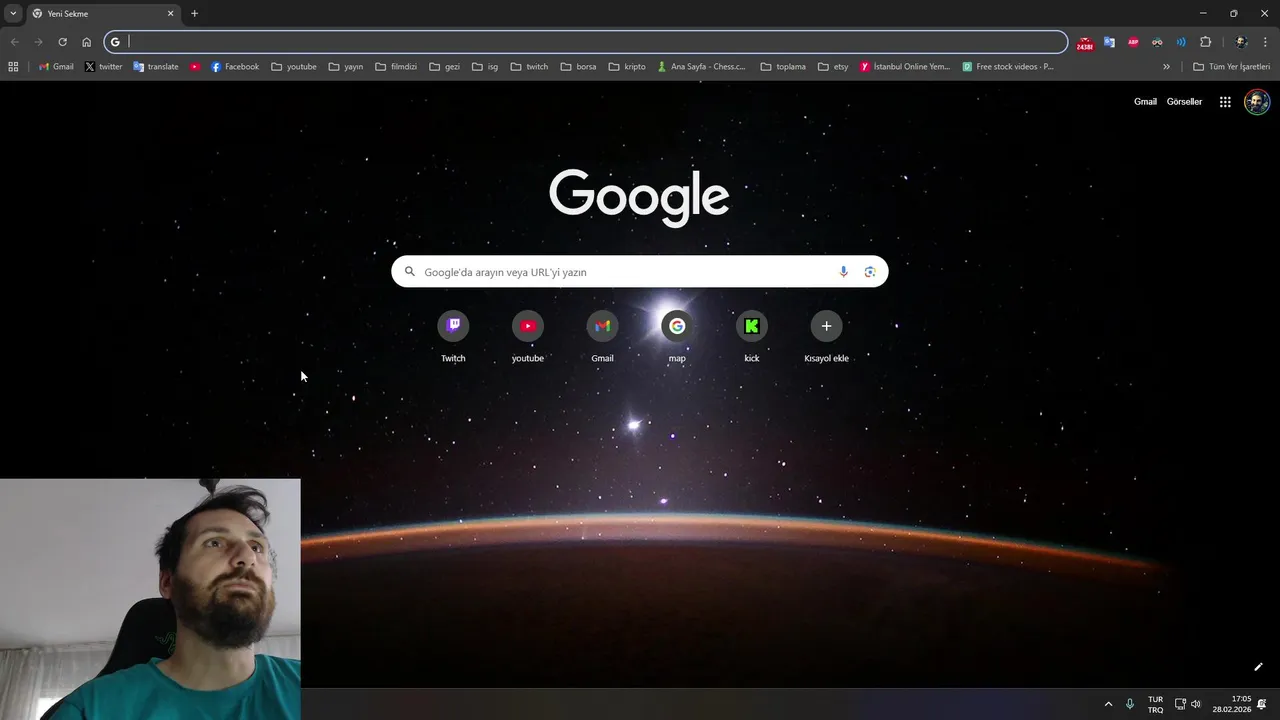
Task: Open the Free stock videos bookmark
Action: pos(1008,67)
